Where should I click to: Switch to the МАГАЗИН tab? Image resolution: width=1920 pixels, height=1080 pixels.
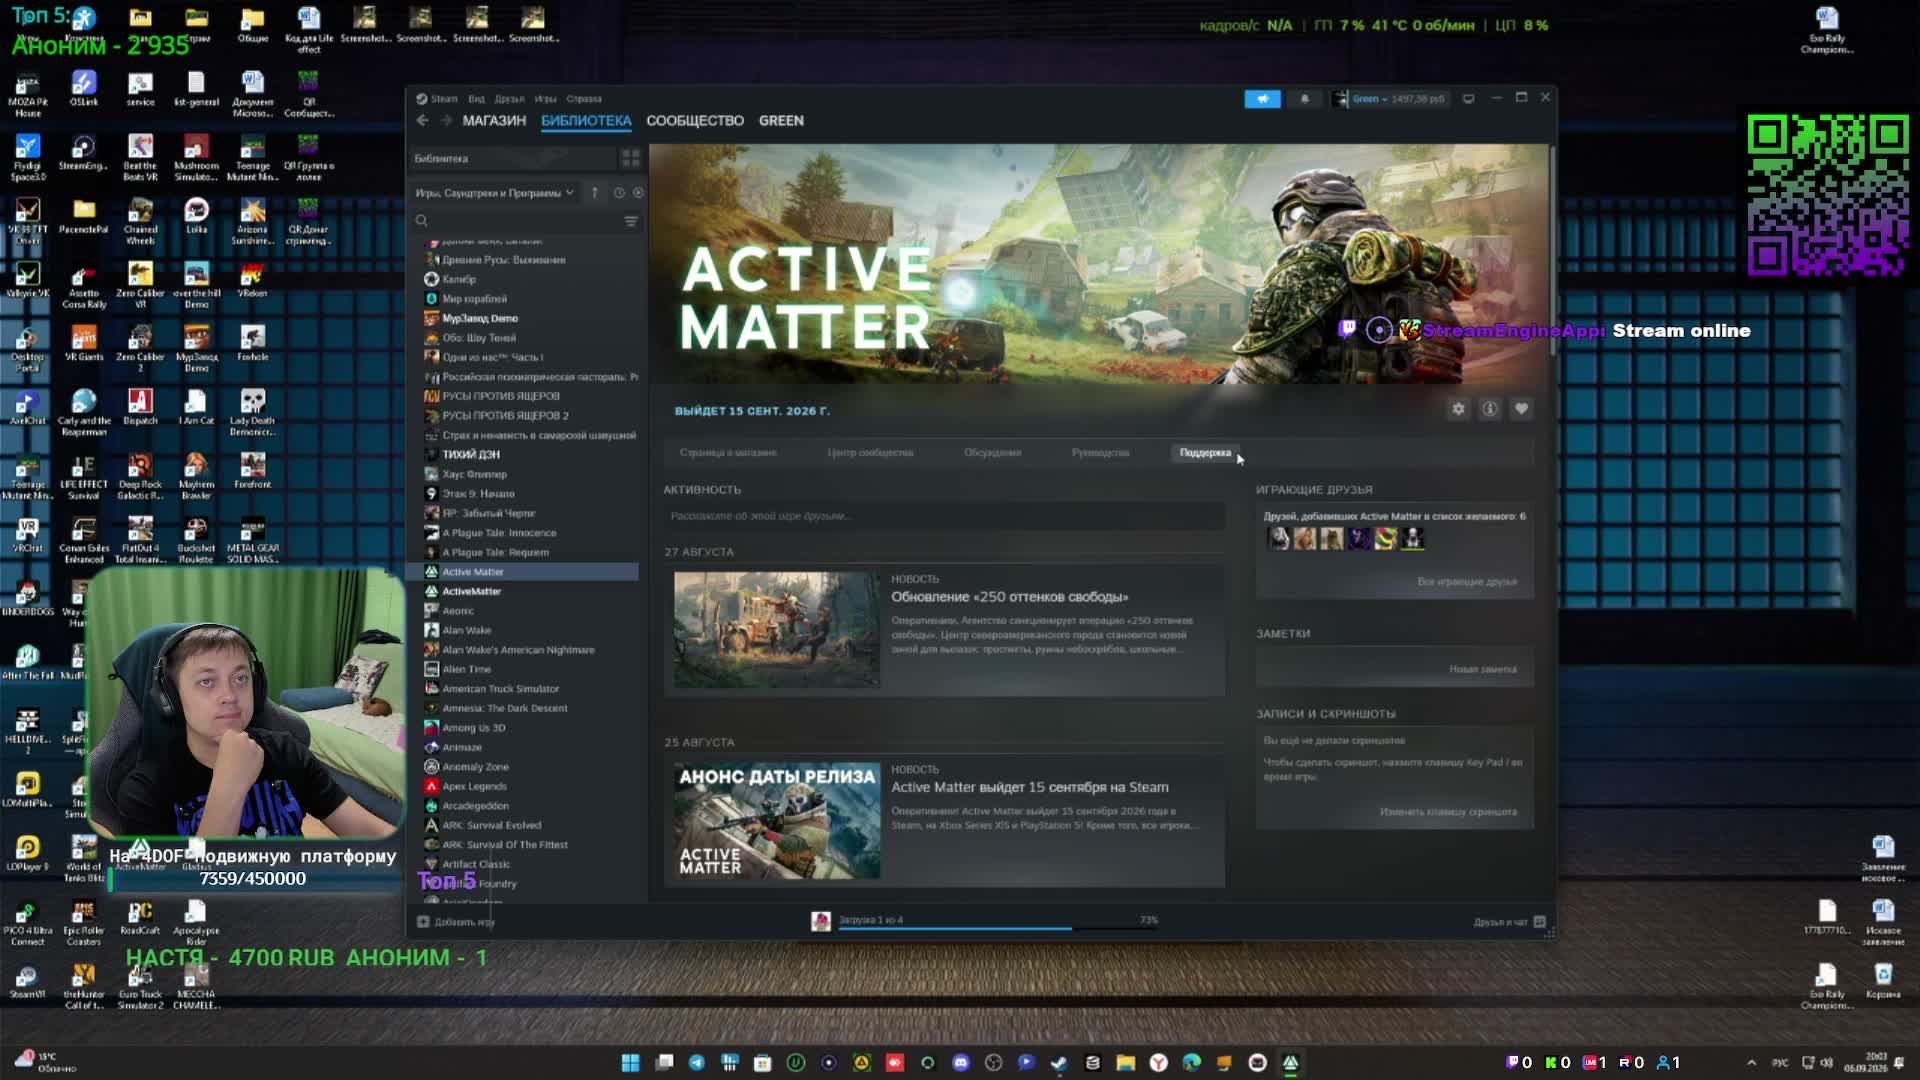pyautogui.click(x=494, y=120)
